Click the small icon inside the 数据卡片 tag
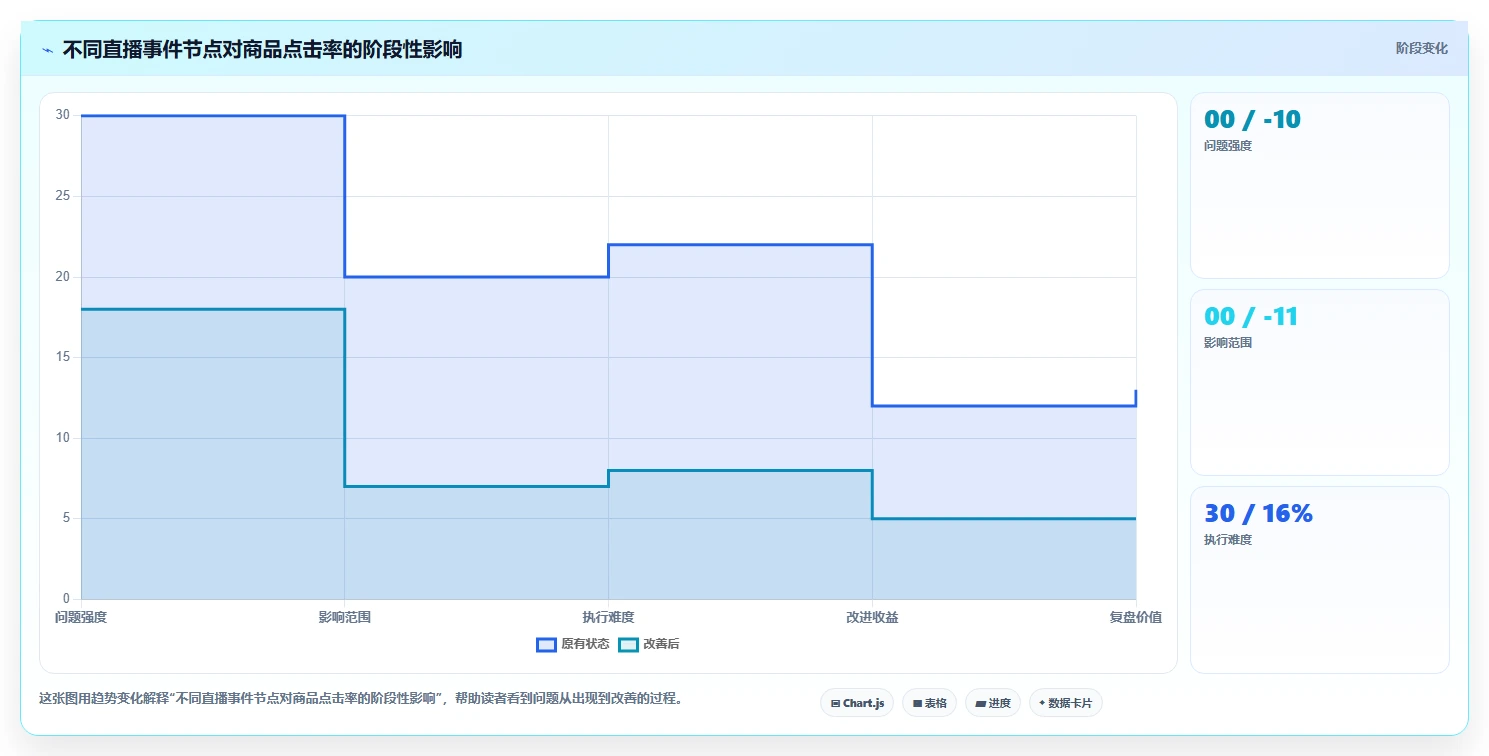Screen dimensions: 1489x756 [x=1042, y=703]
